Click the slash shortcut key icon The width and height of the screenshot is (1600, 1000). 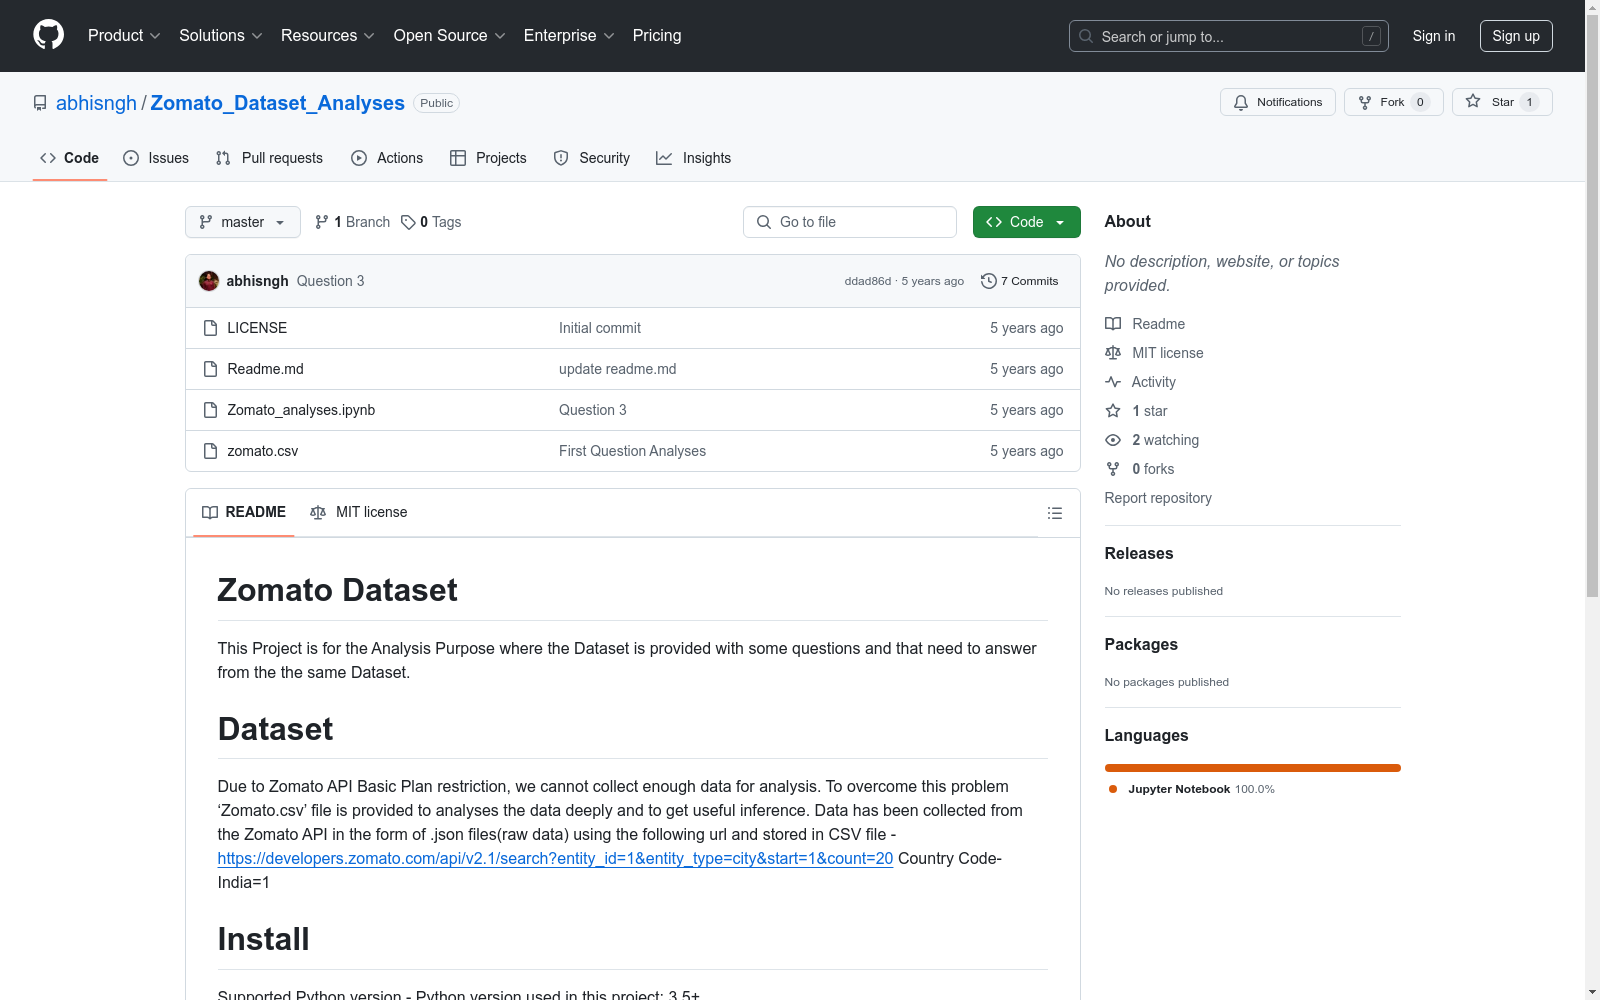point(1371,36)
